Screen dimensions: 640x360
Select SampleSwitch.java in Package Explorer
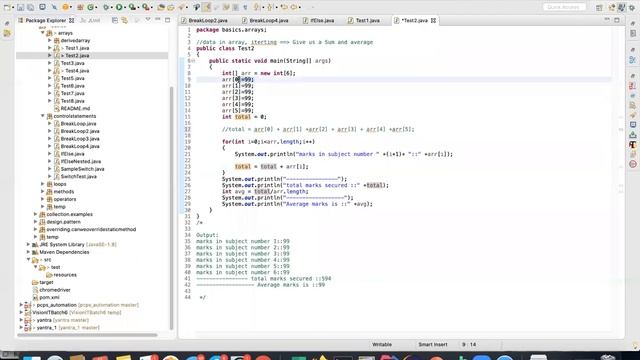pyautogui.click(x=82, y=169)
